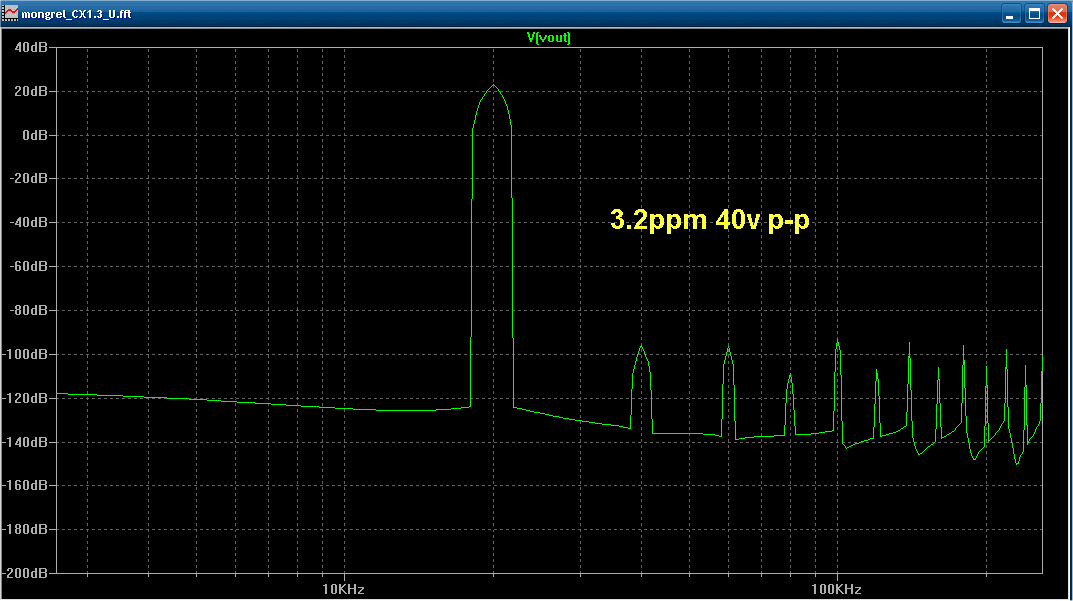Click the -80dB axis label
The width and height of the screenshot is (1073, 601).
point(28,310)
